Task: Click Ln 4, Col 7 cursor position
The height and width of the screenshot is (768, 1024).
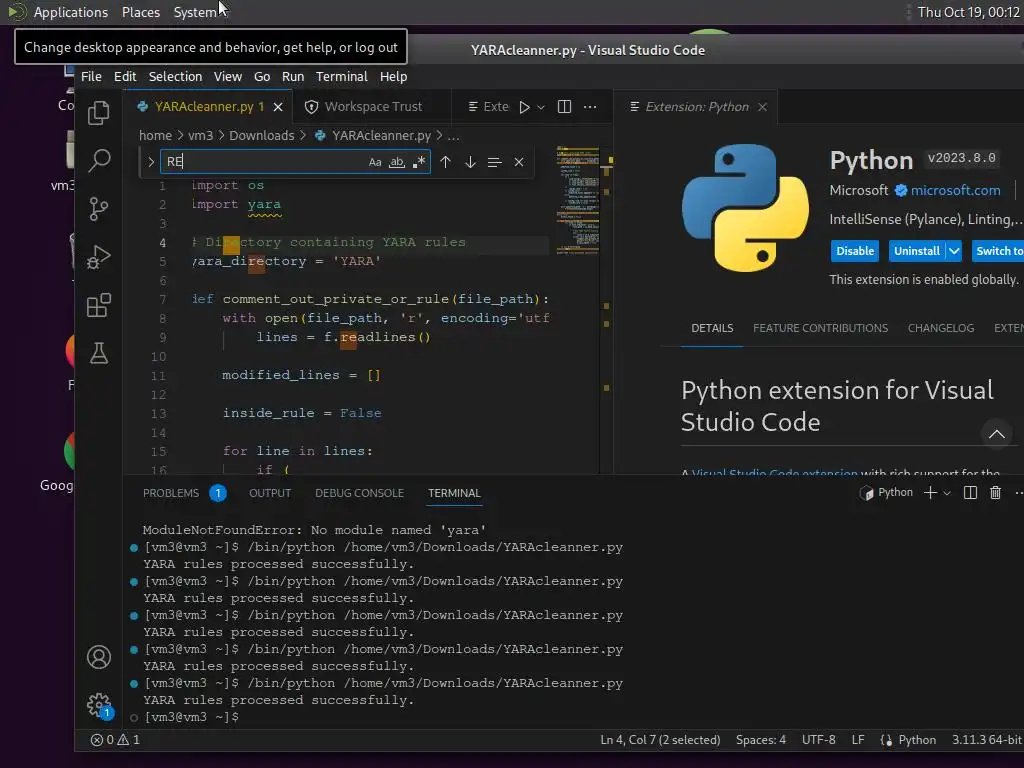Action: [660, 740]
